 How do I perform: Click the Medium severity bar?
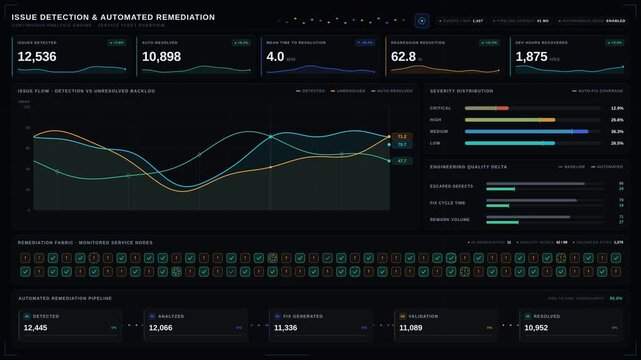[x=527, y=132]
